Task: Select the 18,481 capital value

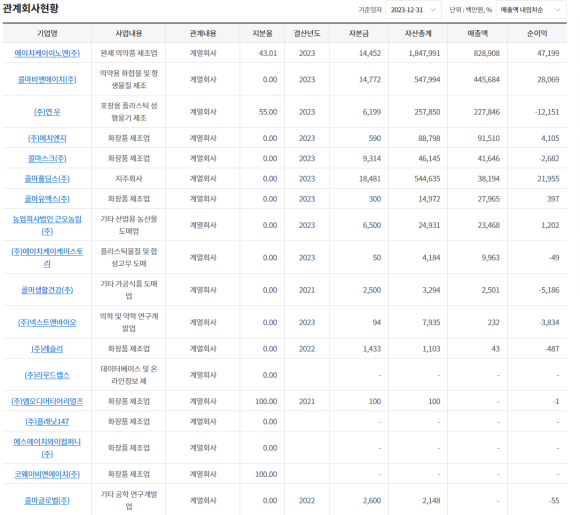Action: tap(370, 179)
